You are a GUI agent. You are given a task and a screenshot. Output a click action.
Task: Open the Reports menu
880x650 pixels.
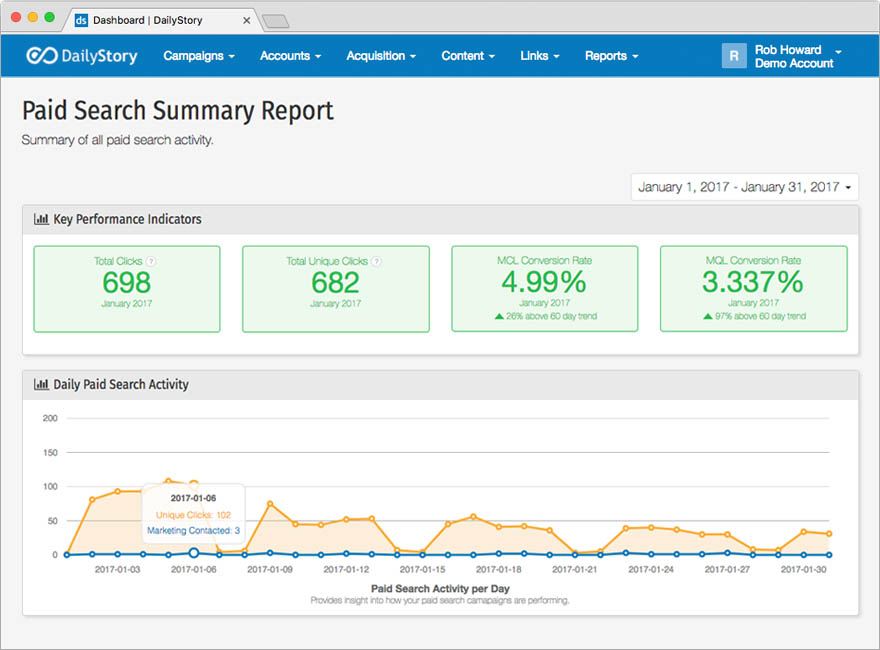click(x=611, y=56)
